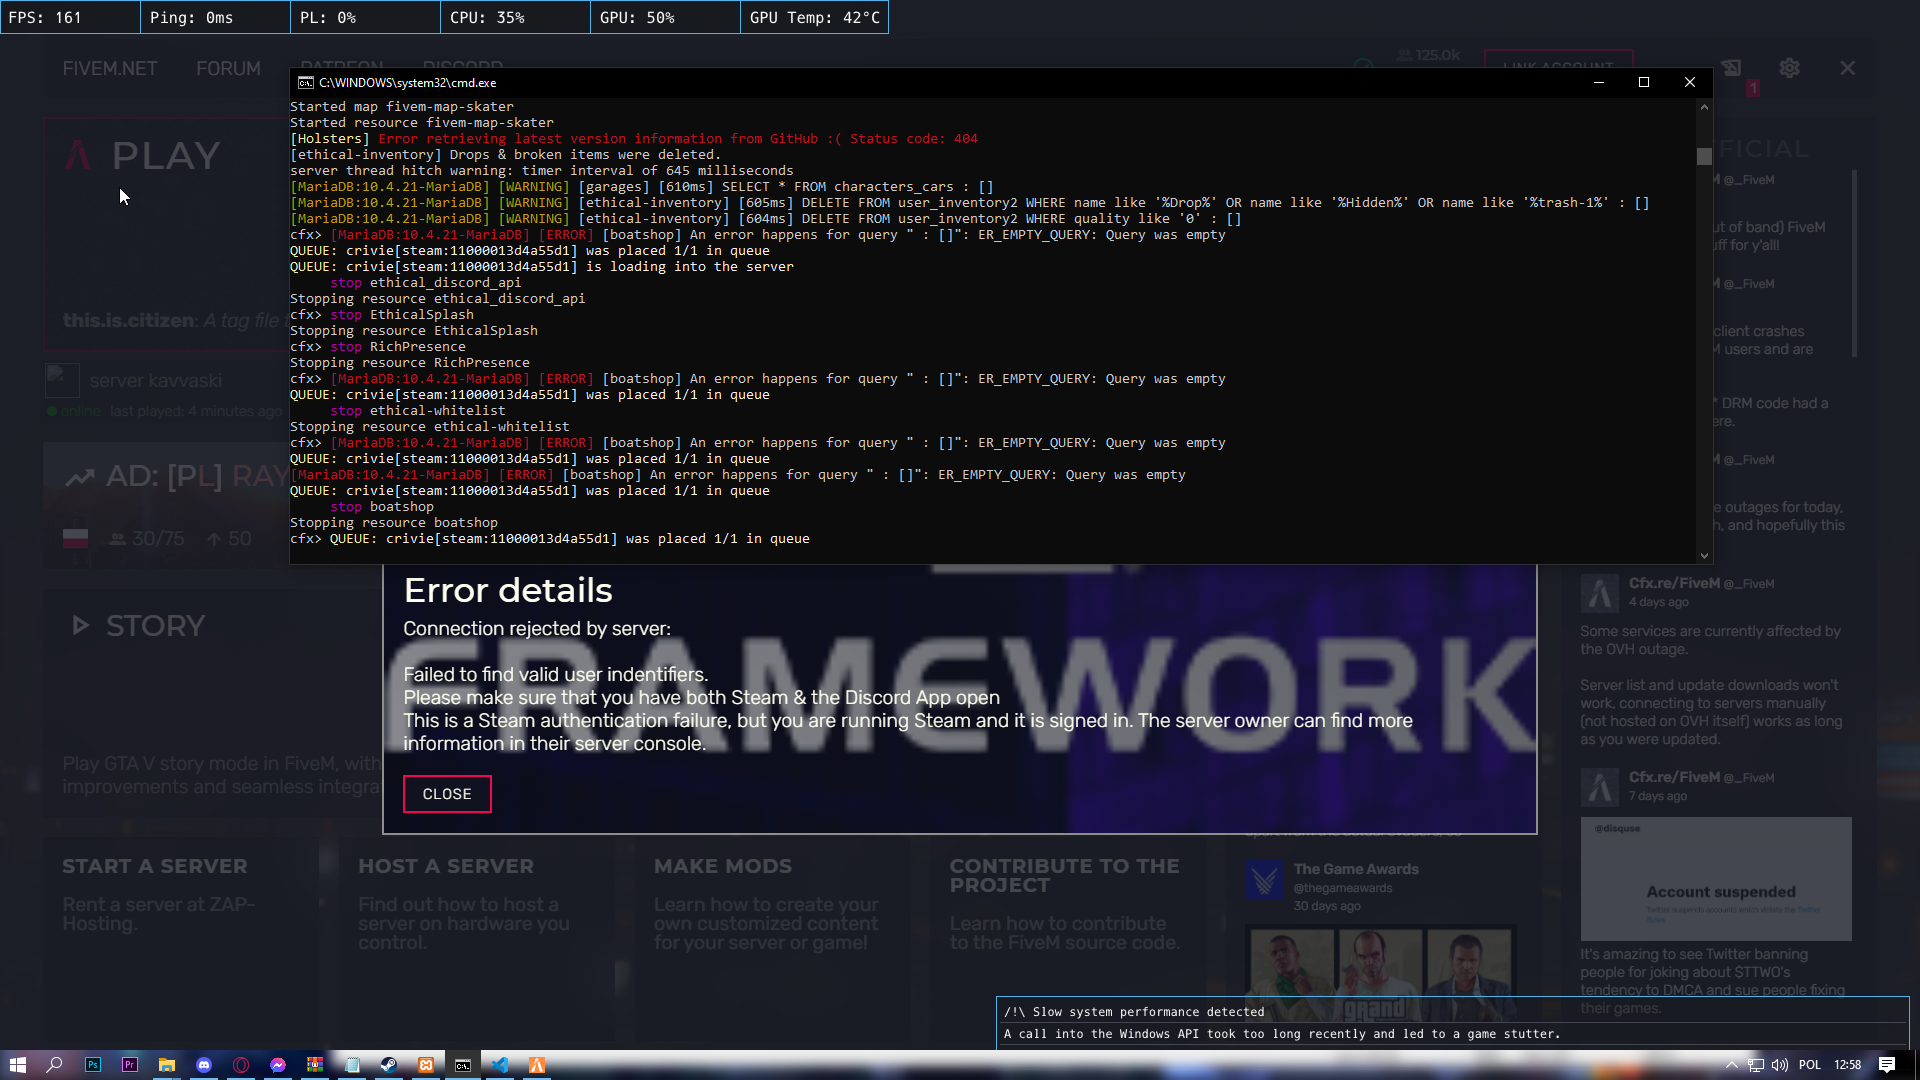This screenshot has height=1080, width=1920.
Task: Open XAMPP from the taskbar
Action: tap(426, 1065)
